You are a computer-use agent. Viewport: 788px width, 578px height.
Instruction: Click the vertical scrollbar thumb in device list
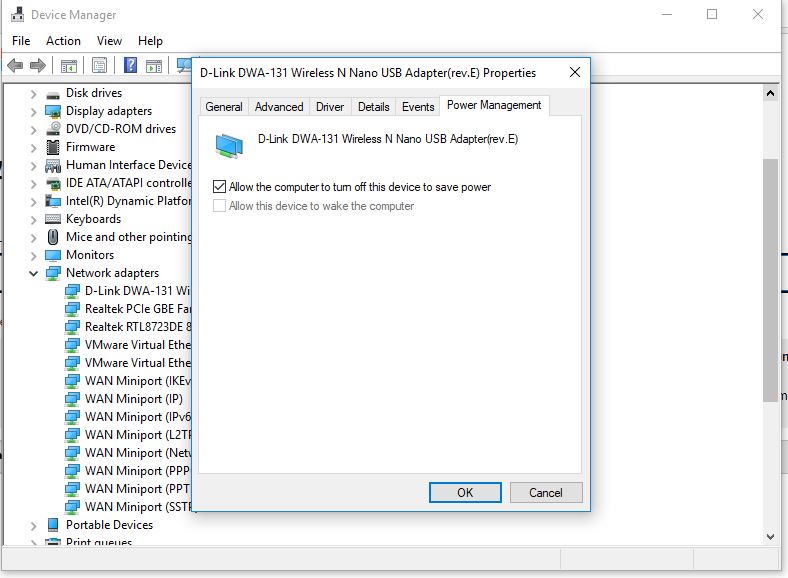(770, 280)
